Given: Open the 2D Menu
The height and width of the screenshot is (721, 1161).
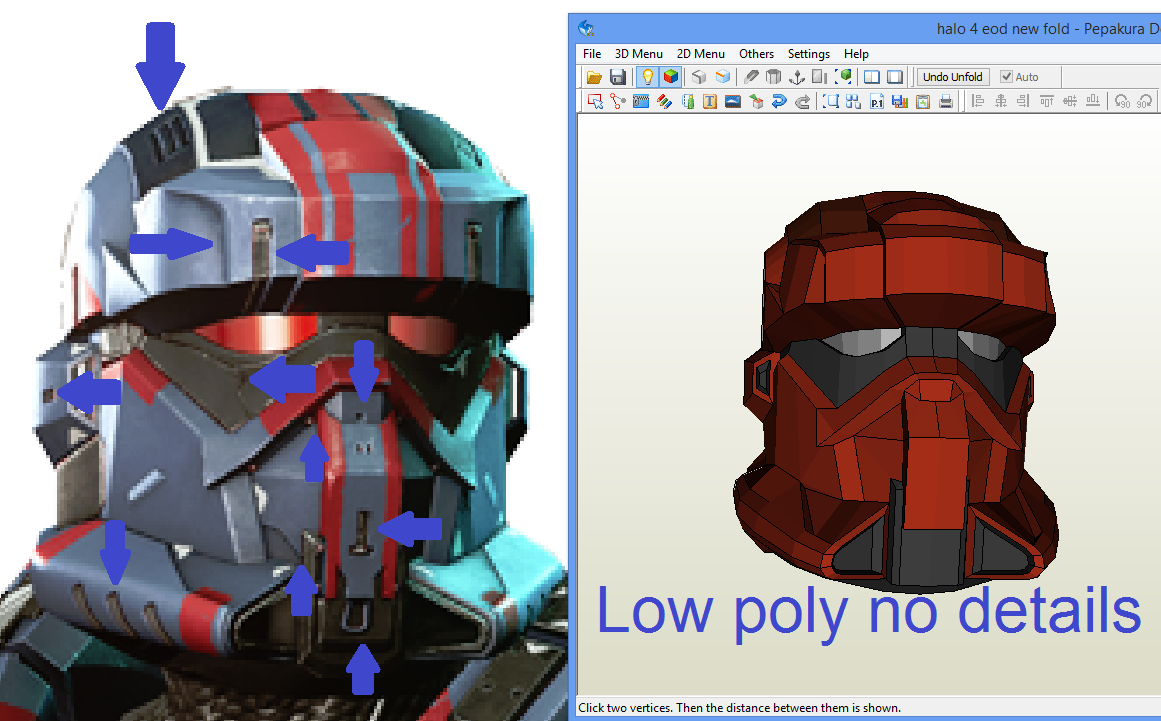Looking at the screenshot, I should click(700, 53).
